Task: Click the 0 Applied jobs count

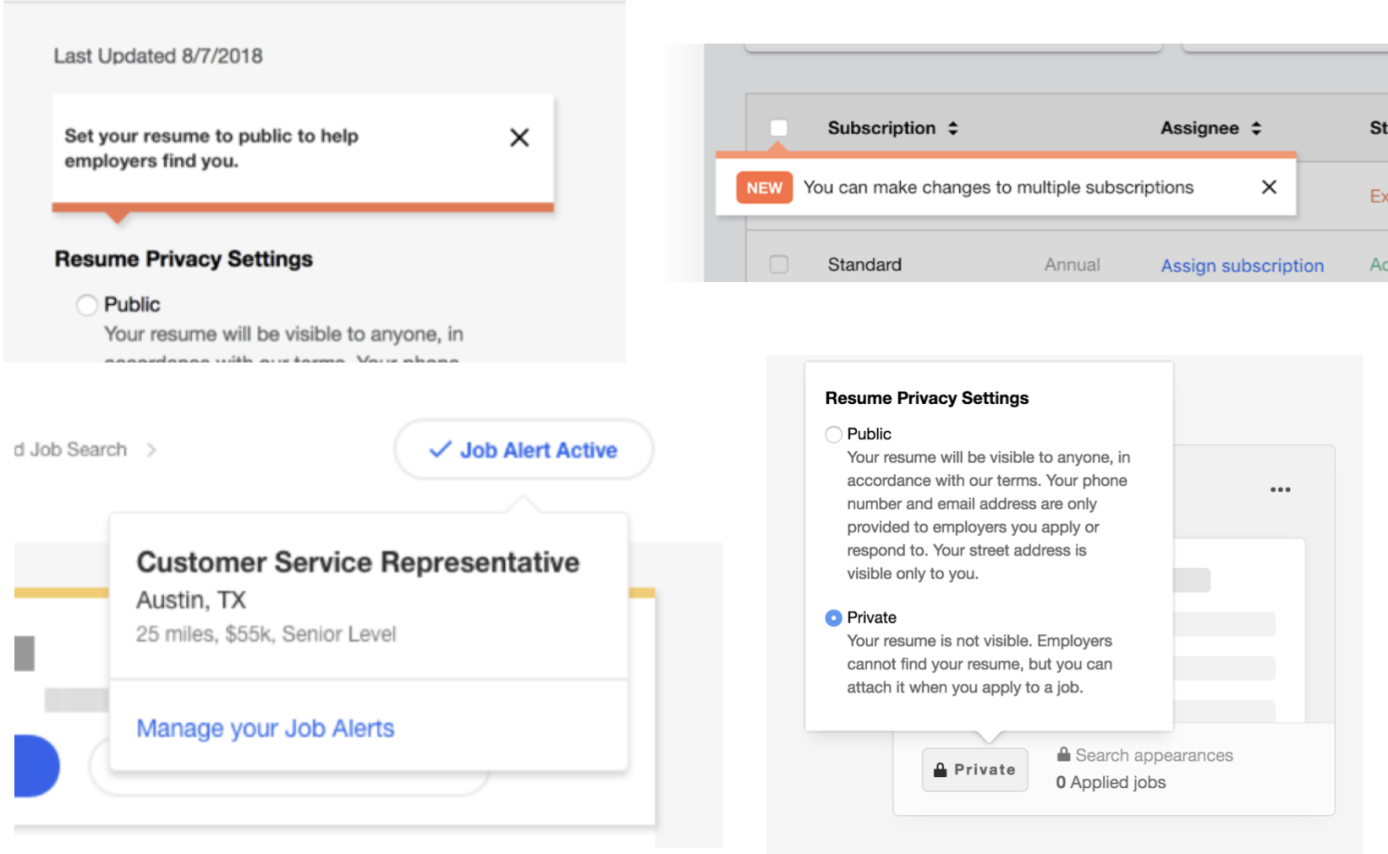Action: (x=1110, y=782)
